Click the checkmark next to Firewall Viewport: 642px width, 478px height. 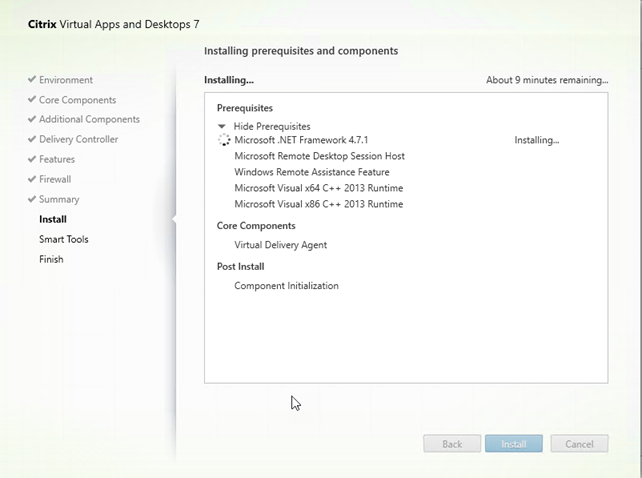(32, 179)
